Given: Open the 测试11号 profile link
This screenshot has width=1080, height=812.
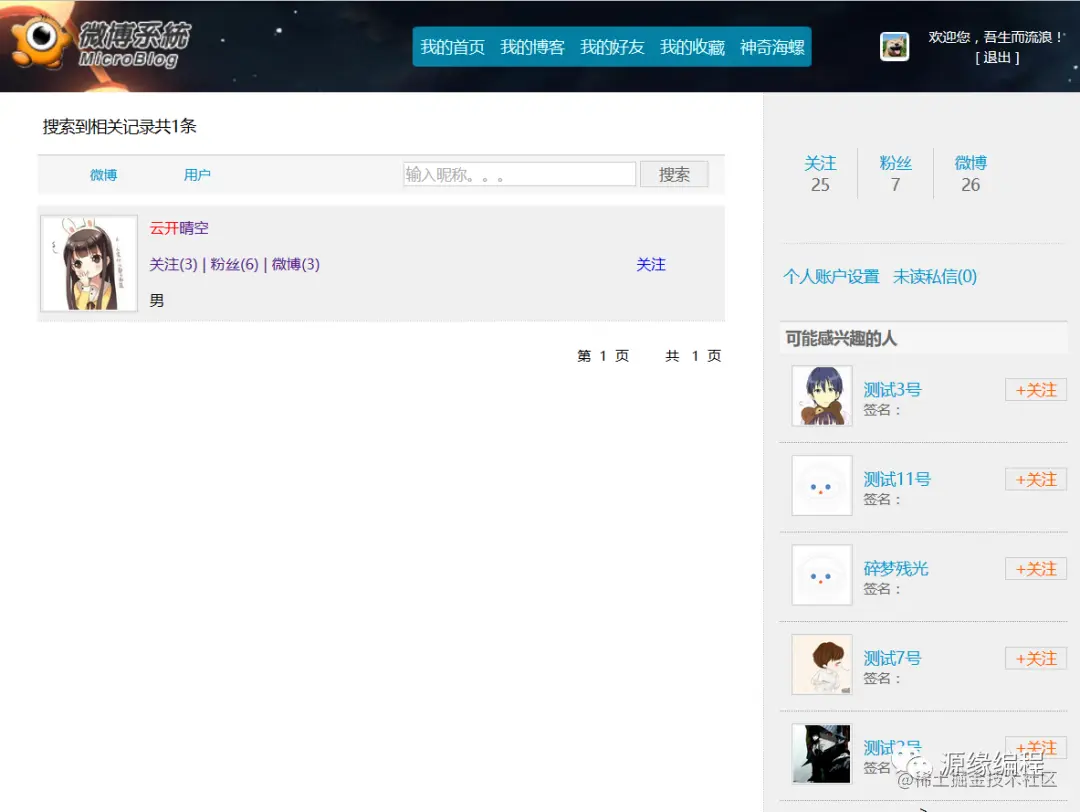Looking at the screenshot, I should tap(897, 479).
